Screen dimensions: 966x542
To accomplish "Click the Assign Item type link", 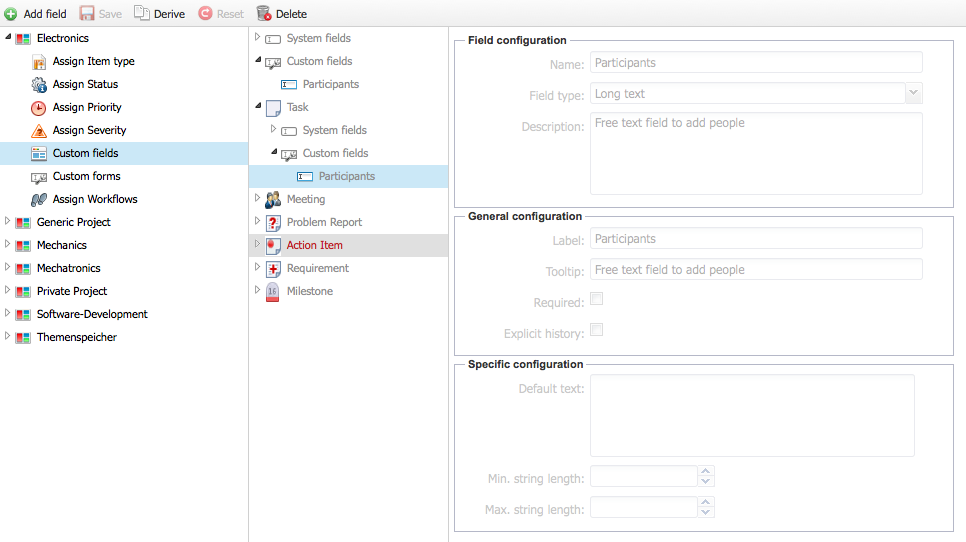I will (93, 62).
